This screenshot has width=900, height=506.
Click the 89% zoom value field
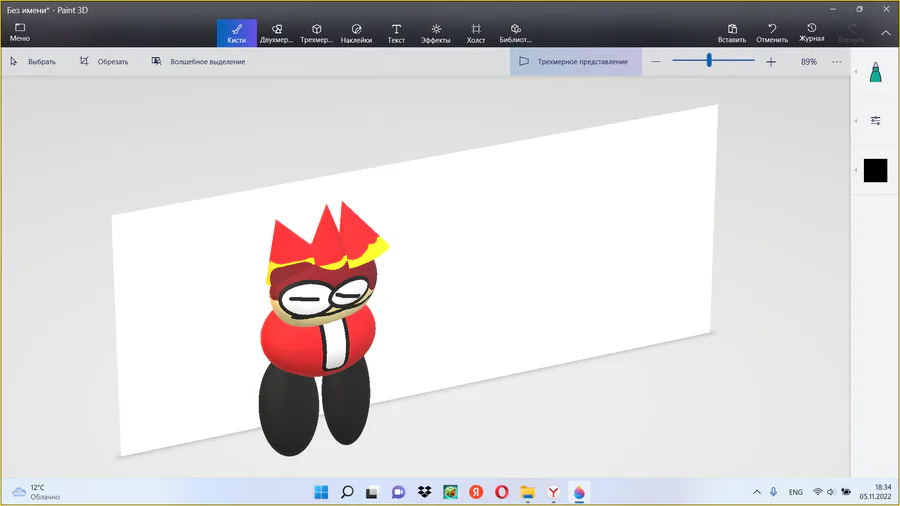pos(809,61)
